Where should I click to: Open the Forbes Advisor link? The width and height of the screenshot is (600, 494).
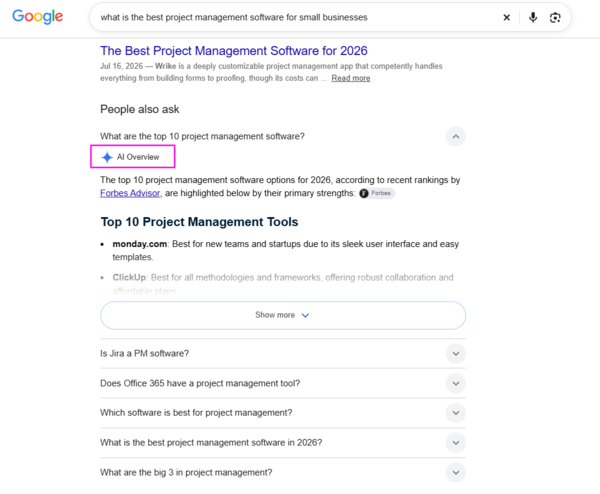click(130, 193)
